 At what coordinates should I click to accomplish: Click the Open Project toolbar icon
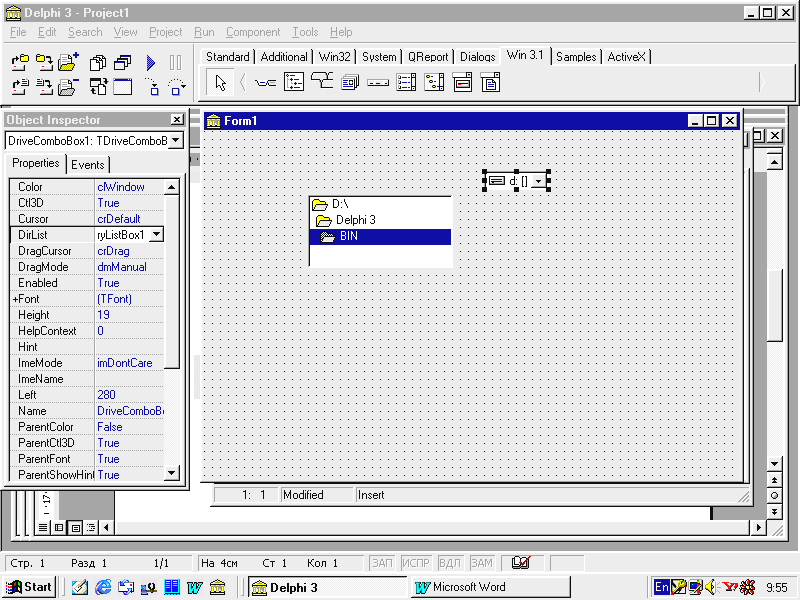pos(20,63)
